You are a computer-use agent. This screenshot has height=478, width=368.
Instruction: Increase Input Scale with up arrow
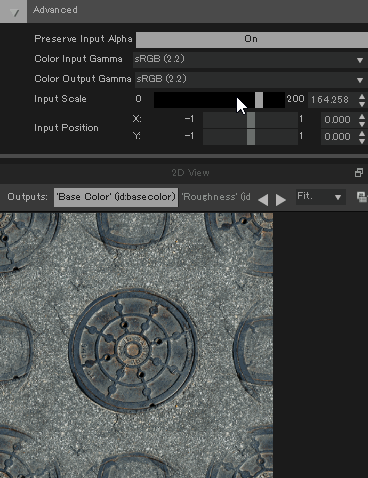pyautogui.click(x=362, y=96)
